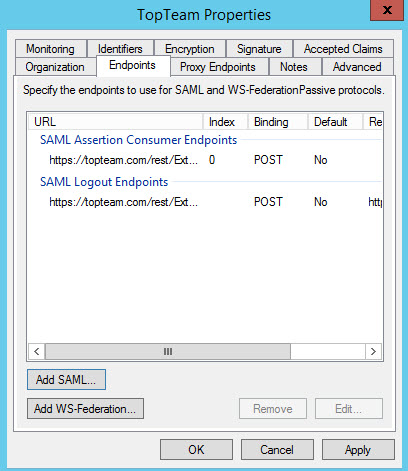Open the Advanced tab
408x471 pixels.
pos(357,67)
